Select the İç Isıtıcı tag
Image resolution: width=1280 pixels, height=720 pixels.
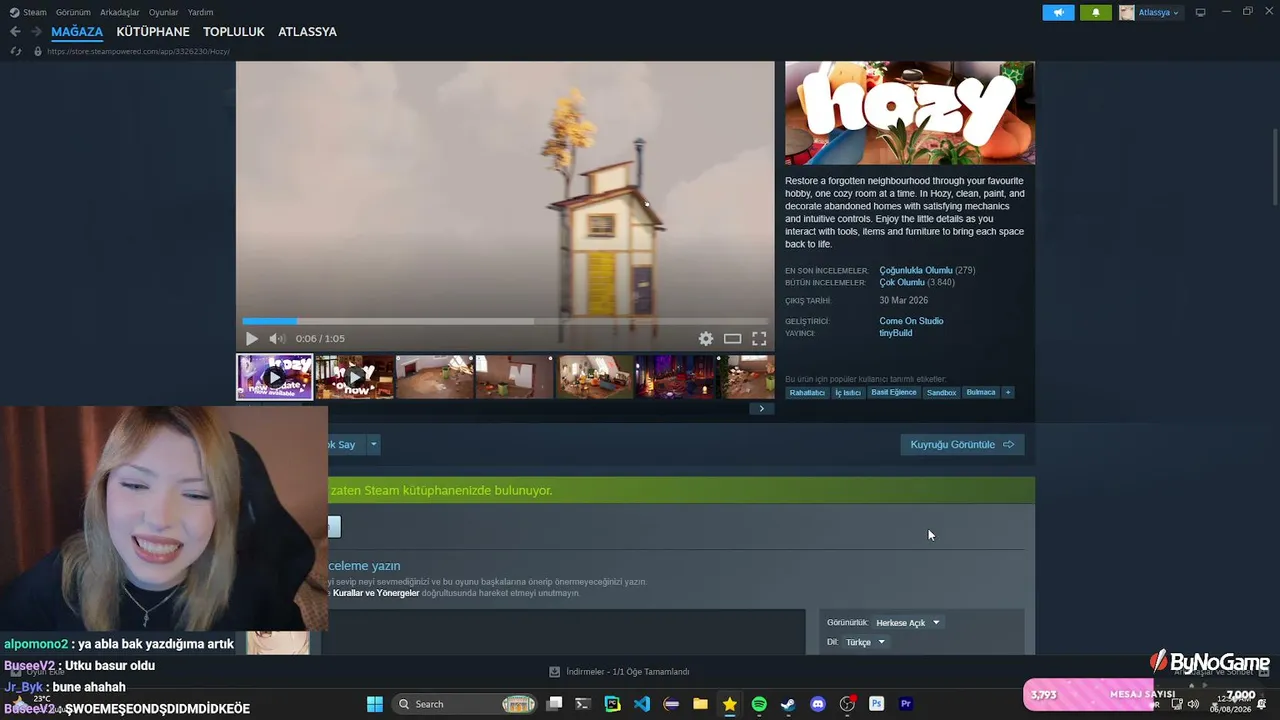[x=848, y=392]
